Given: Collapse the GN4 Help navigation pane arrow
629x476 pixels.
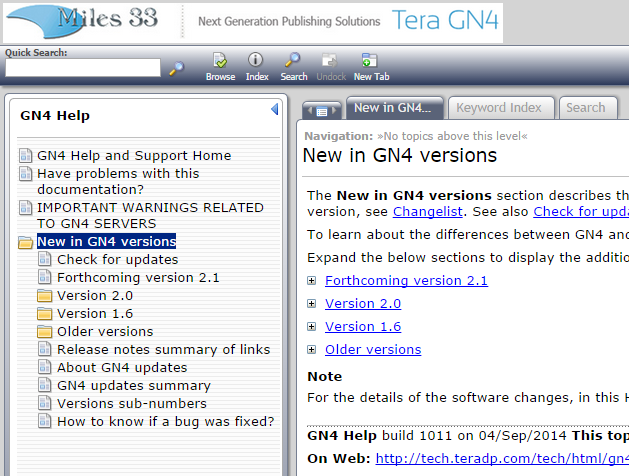Looking at the screenshot, I should [275, 109].
